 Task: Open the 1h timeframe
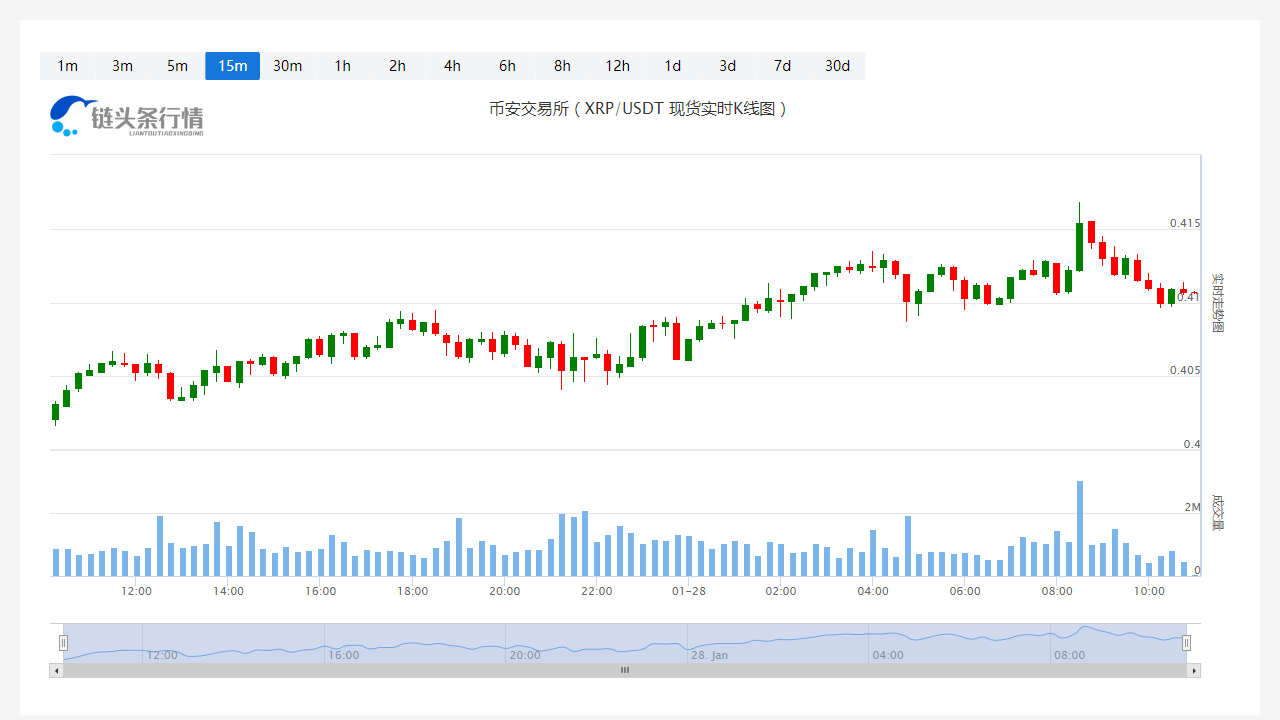342,66
